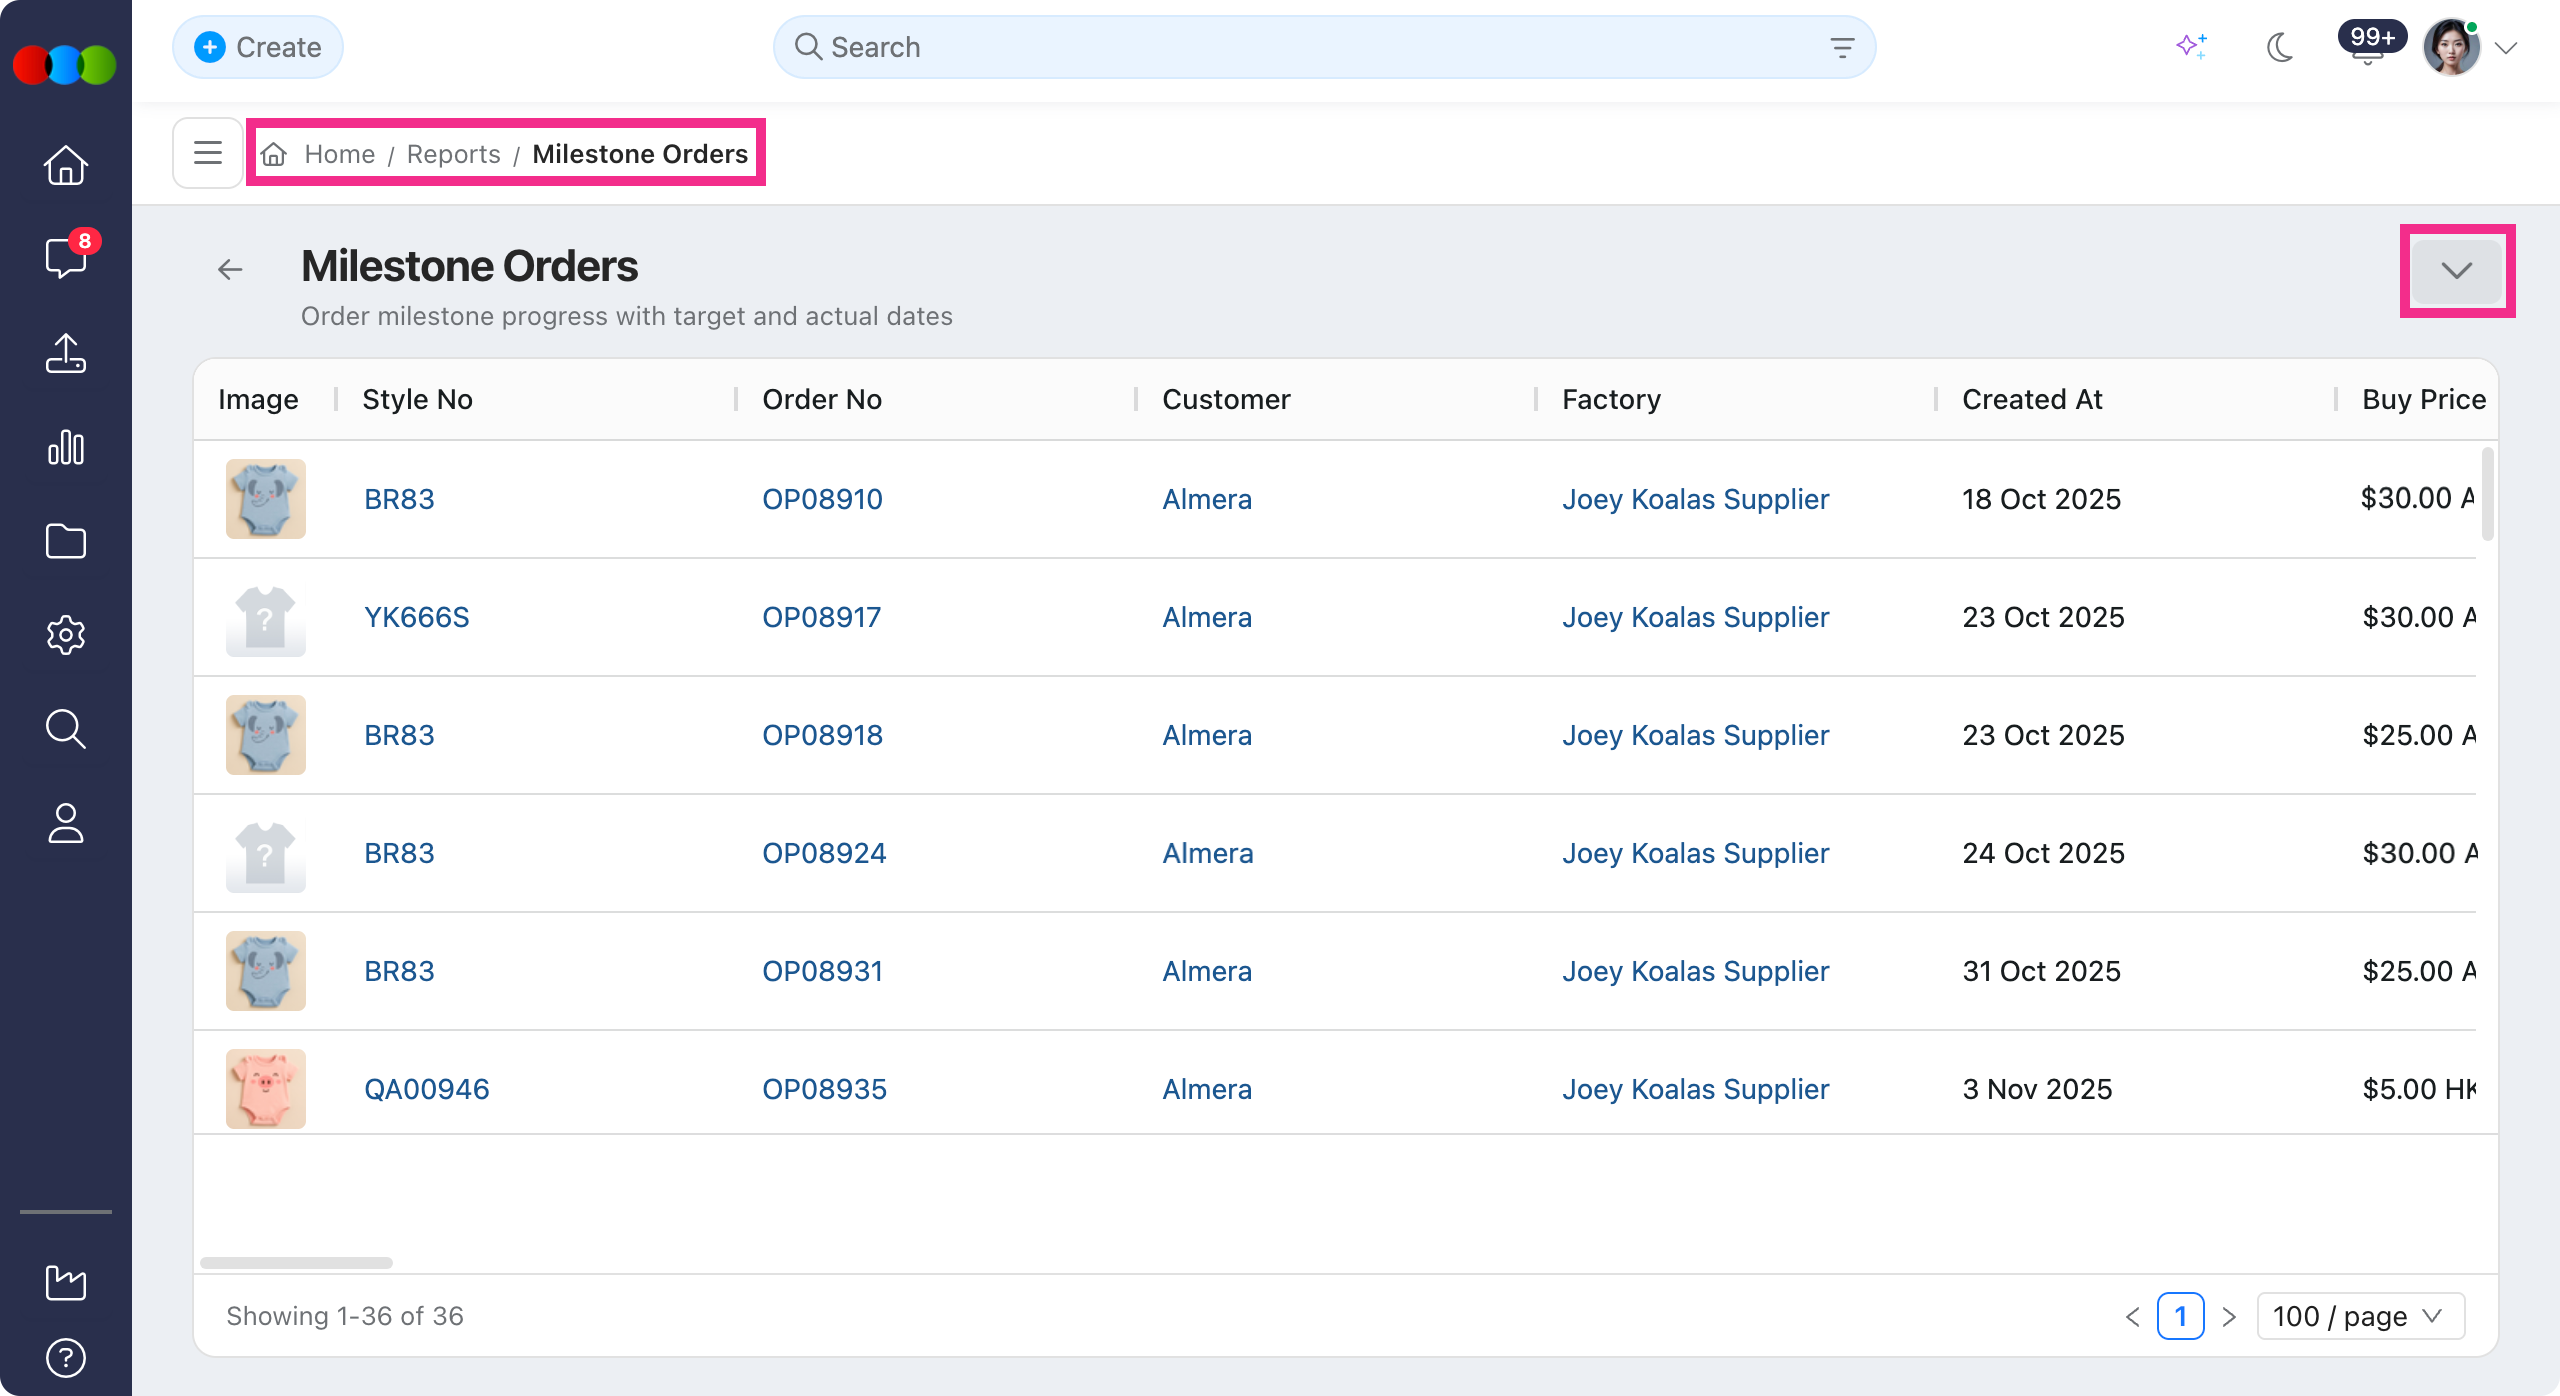The width and height of the screenshot is (2560, 1396).
Task: Expand the chevron dropdown beside the Milestone Orders title
Action: tap(2457, 271)
